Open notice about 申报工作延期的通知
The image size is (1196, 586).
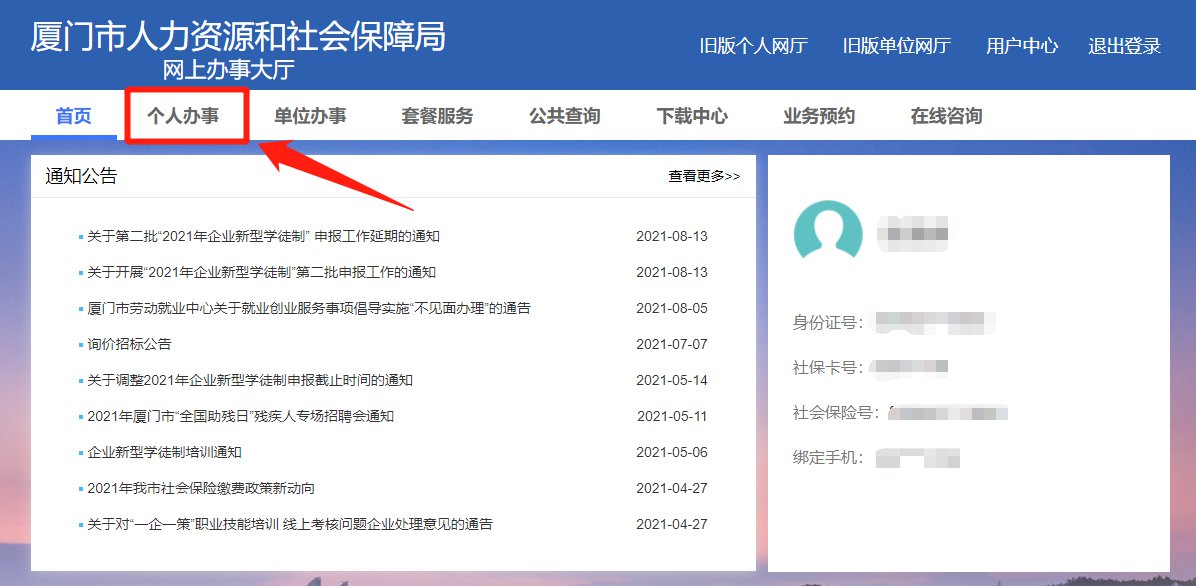(263, 237)
